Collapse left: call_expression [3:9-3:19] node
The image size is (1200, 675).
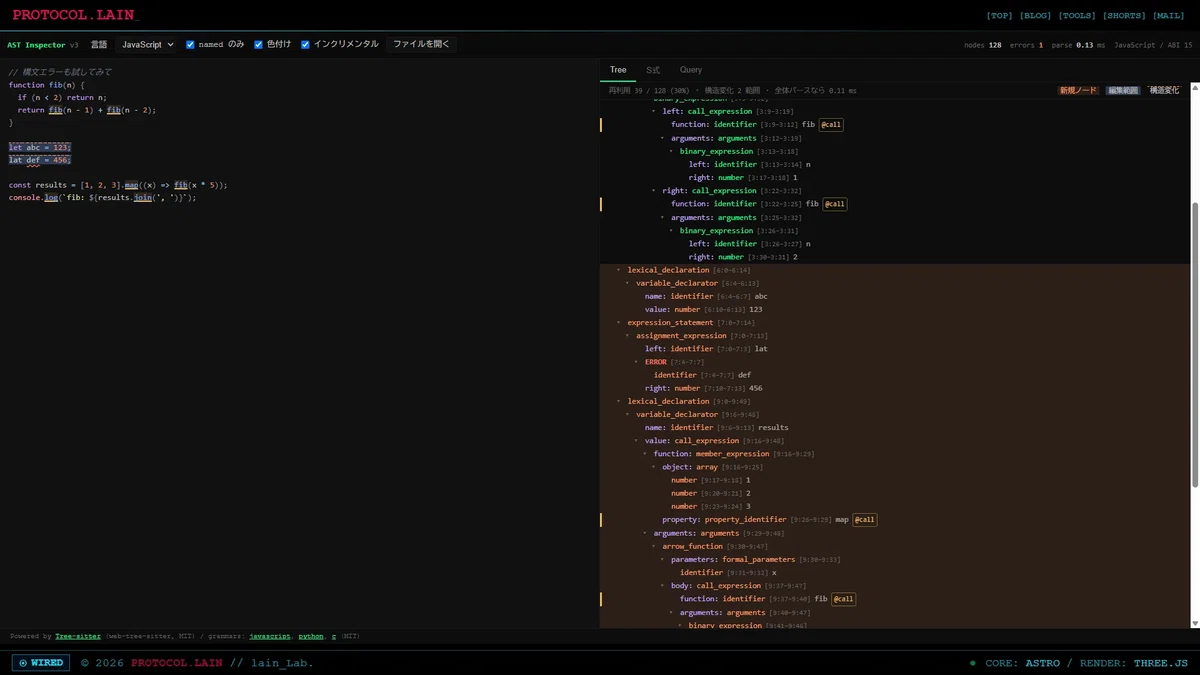point(654,112)
